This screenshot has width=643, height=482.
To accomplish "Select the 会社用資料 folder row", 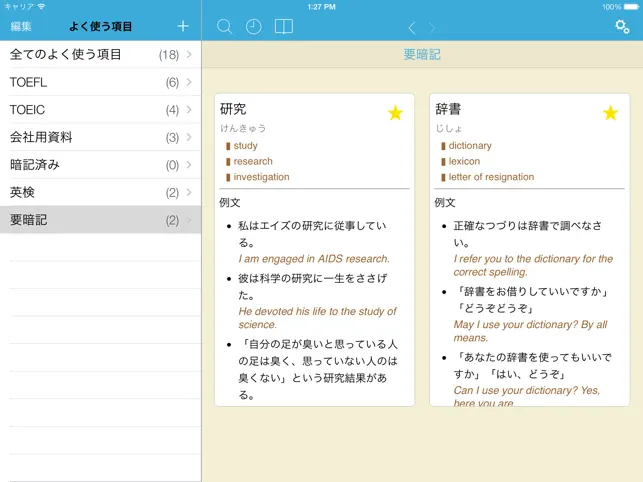I will pyautogui.click(x=100, y=137).
